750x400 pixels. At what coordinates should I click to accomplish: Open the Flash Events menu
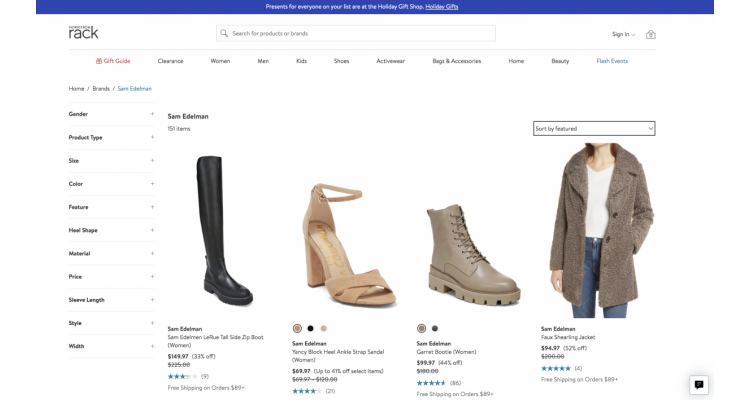612,61
